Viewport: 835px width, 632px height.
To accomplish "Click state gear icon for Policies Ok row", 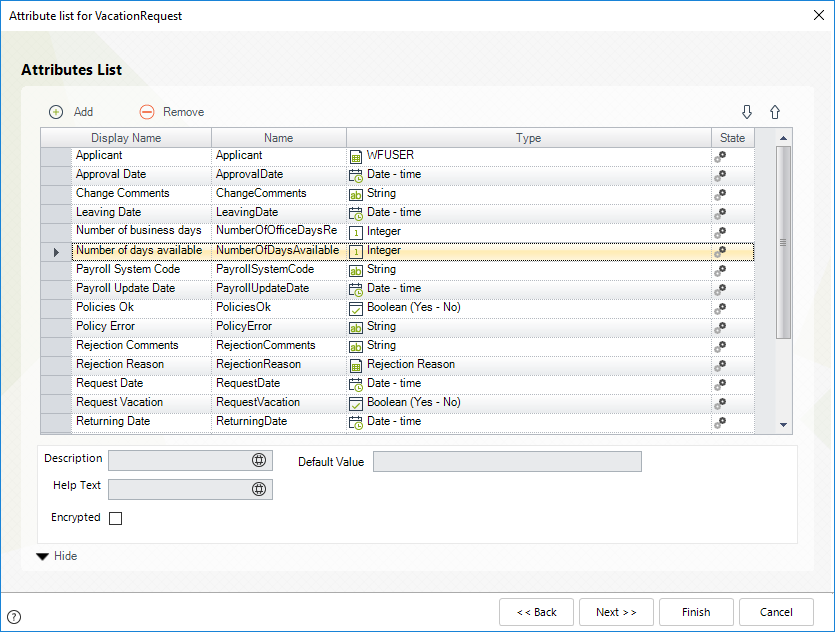I will pyautogui.click(x=720, y=308).
